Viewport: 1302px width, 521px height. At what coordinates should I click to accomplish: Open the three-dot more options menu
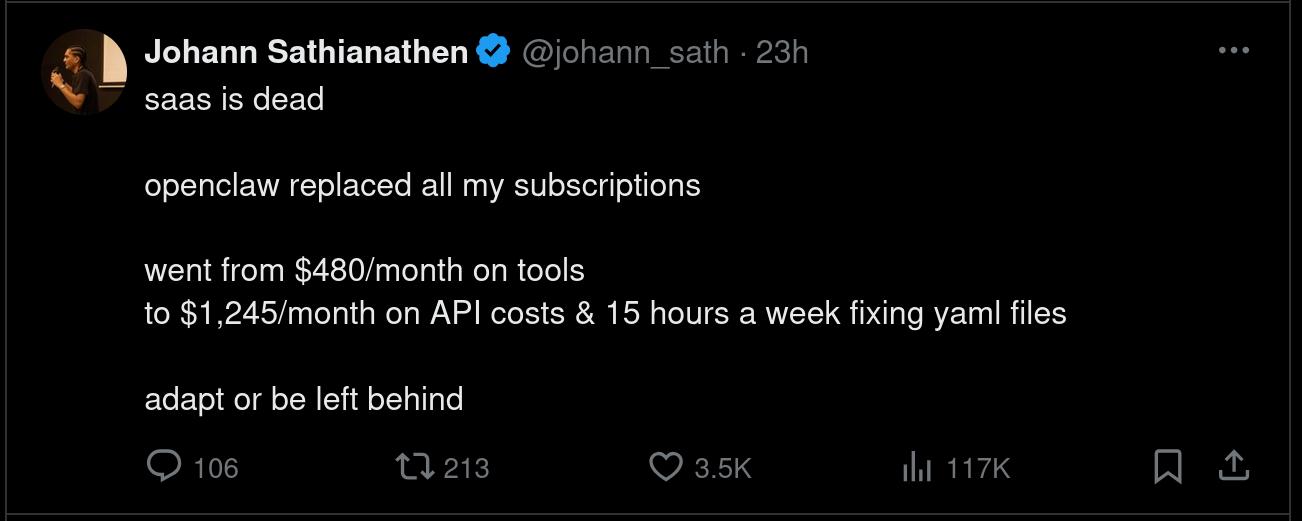click(1234, 51)
